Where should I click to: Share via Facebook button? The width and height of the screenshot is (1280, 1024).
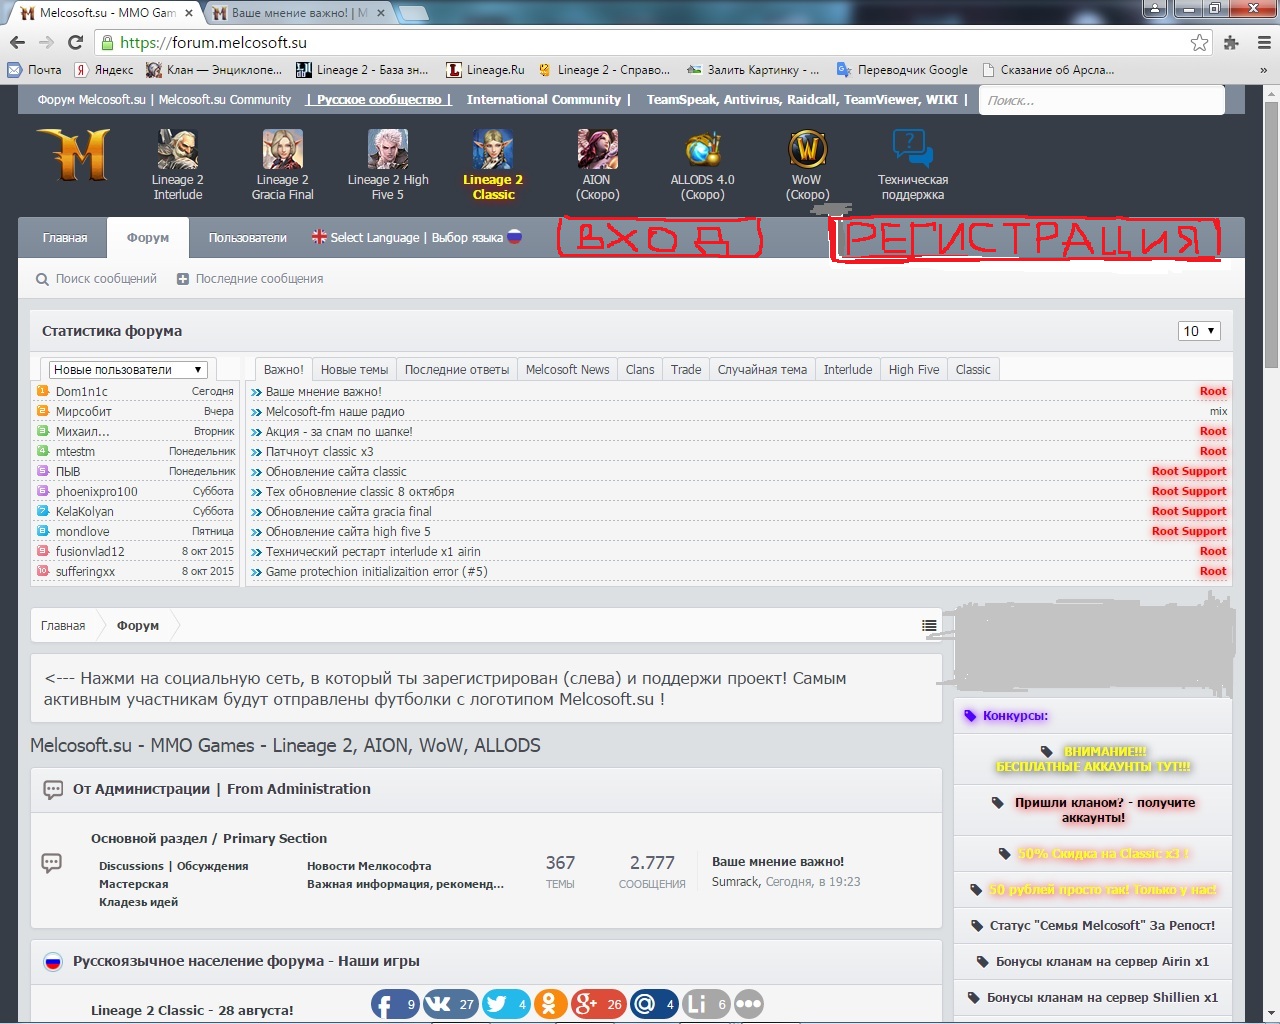click(395, 1004)
